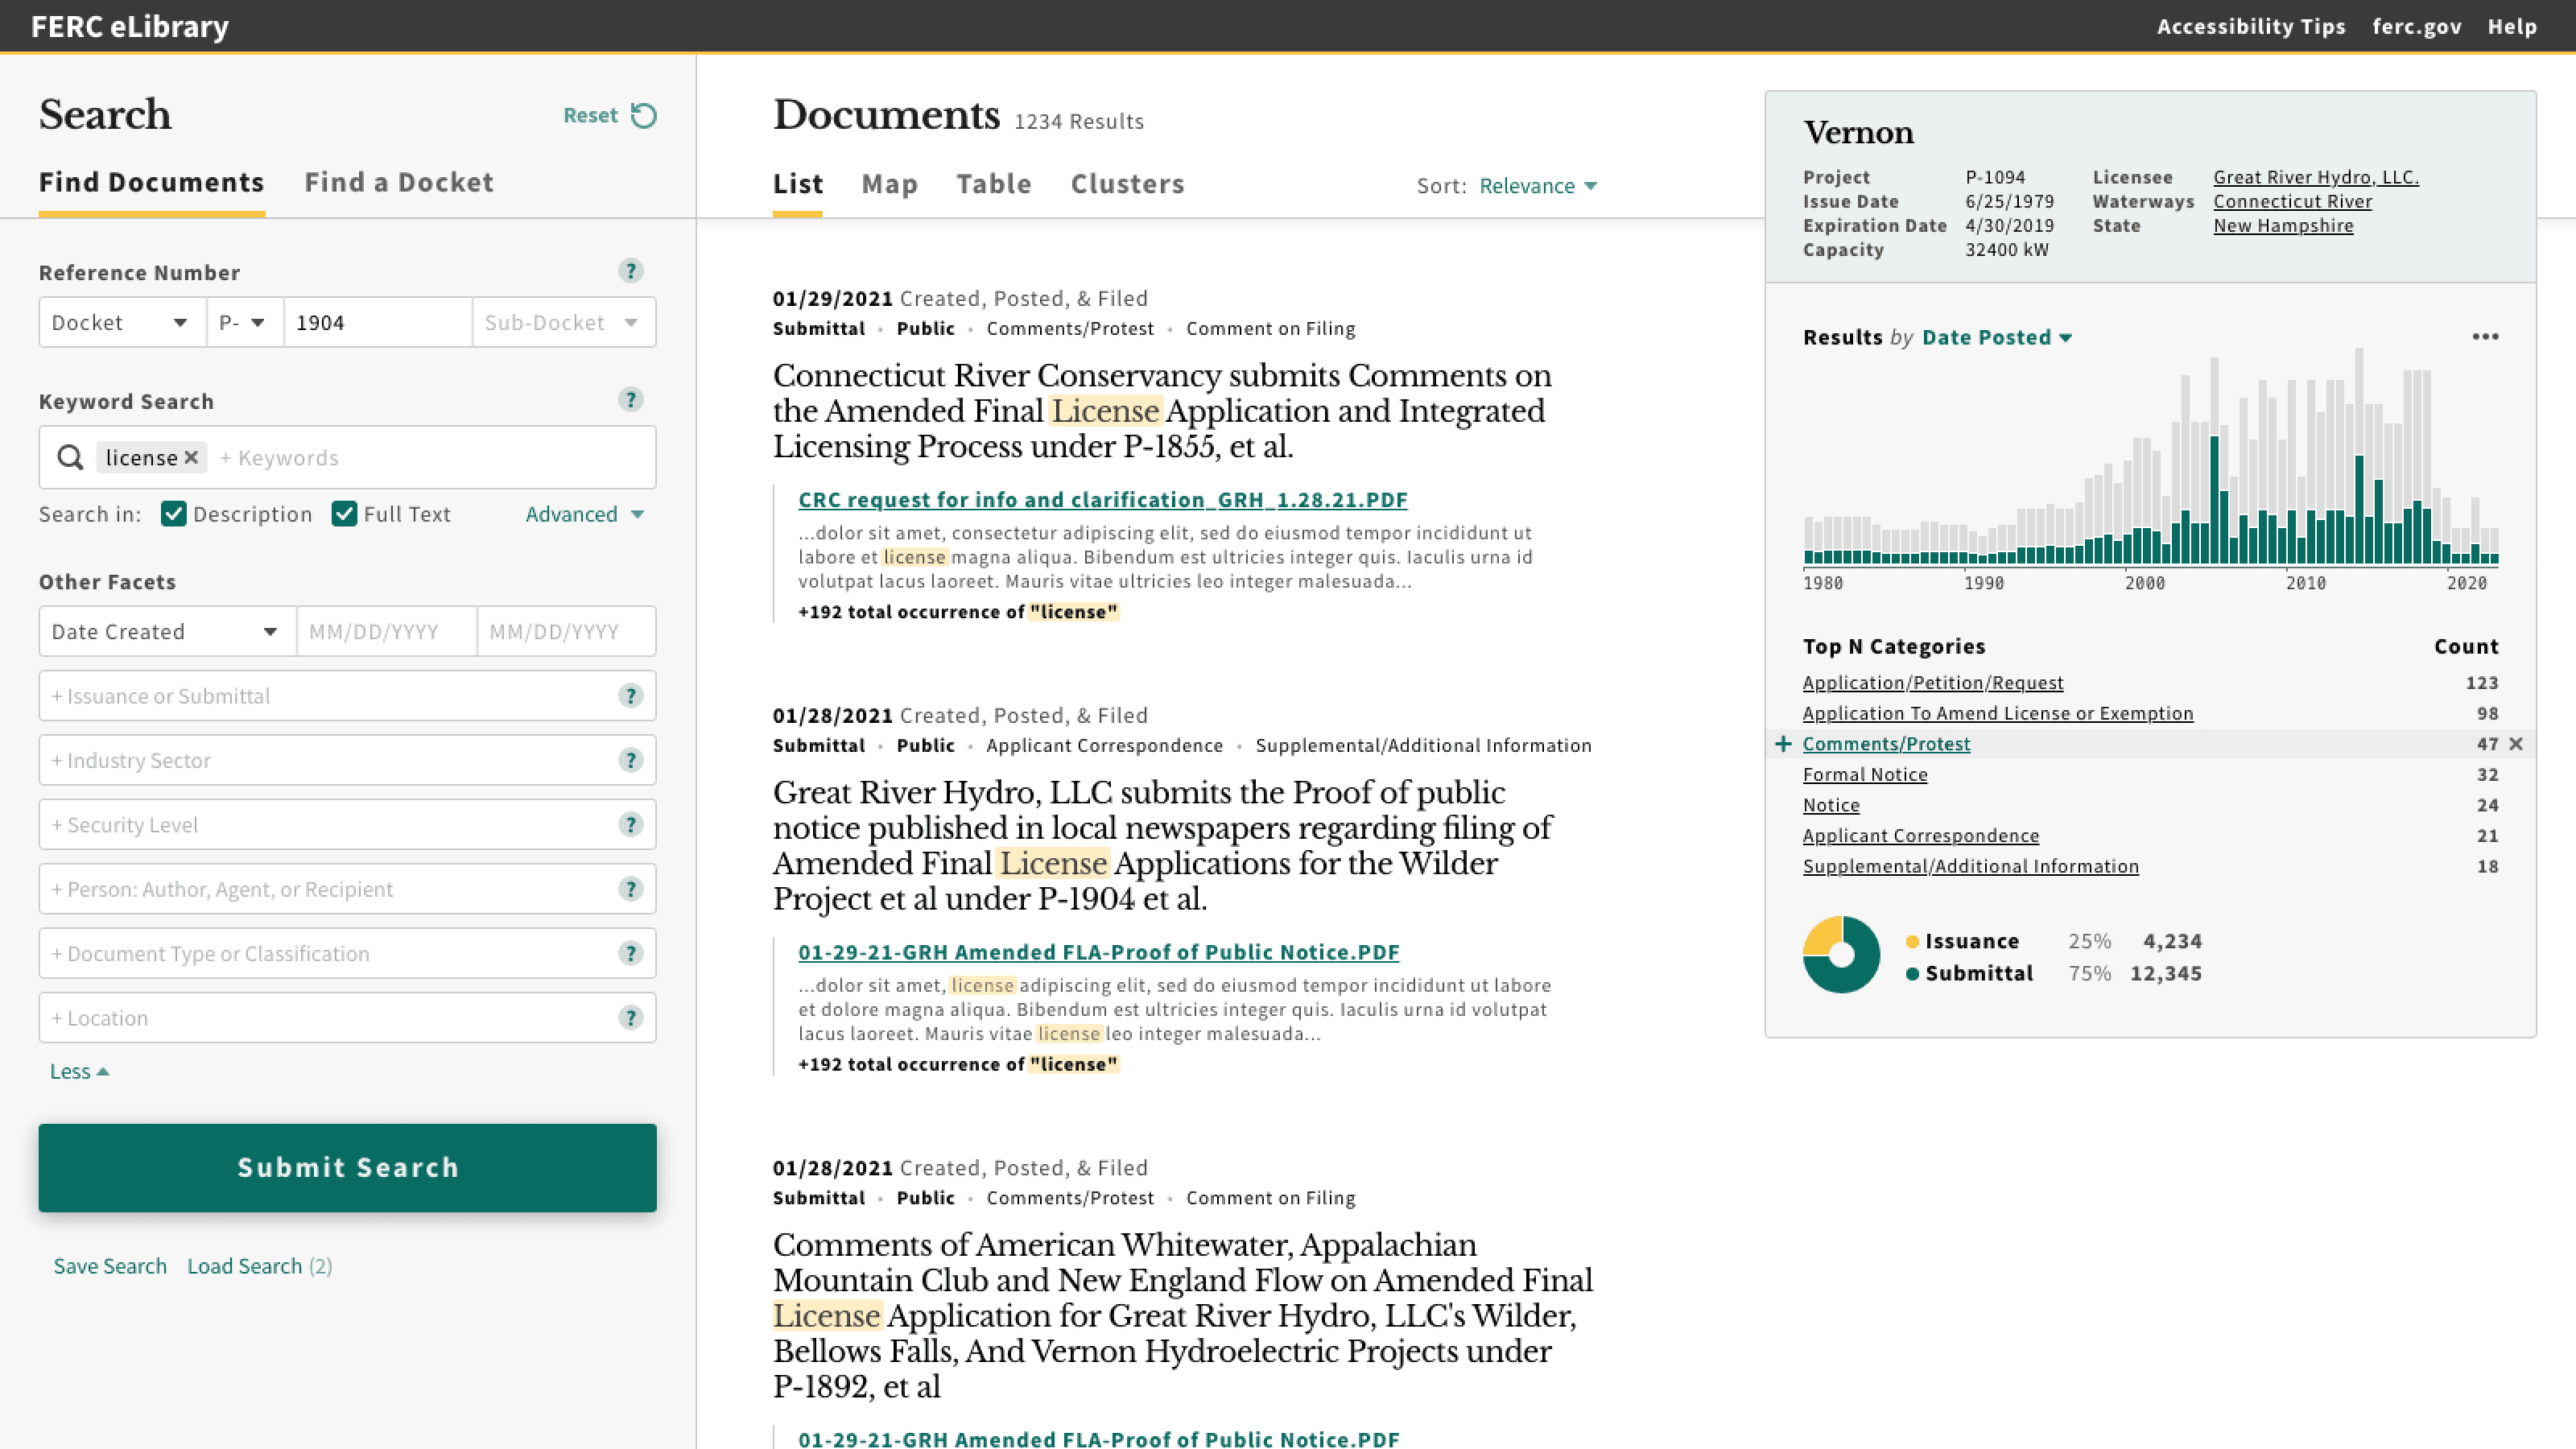The image size is (2576, 1449).
Task: Click Save Search link
Action: [110, 1266]
